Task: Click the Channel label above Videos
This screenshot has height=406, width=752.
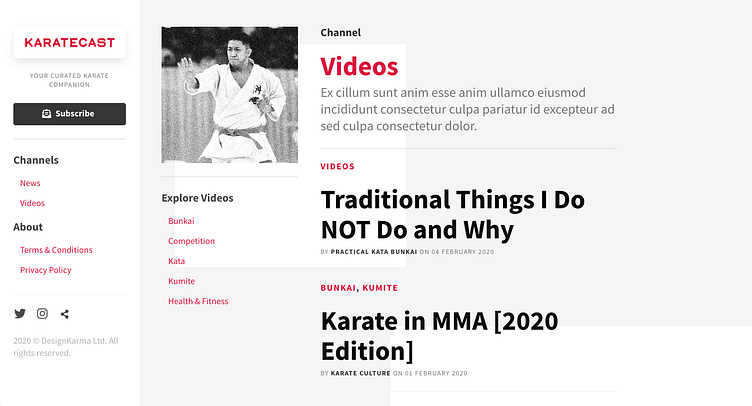Action: point(341,33)
